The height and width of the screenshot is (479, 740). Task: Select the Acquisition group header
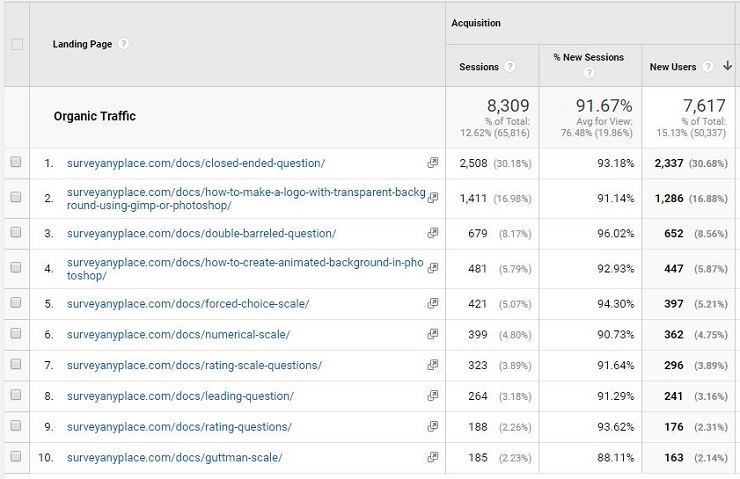tap(476, 23)
